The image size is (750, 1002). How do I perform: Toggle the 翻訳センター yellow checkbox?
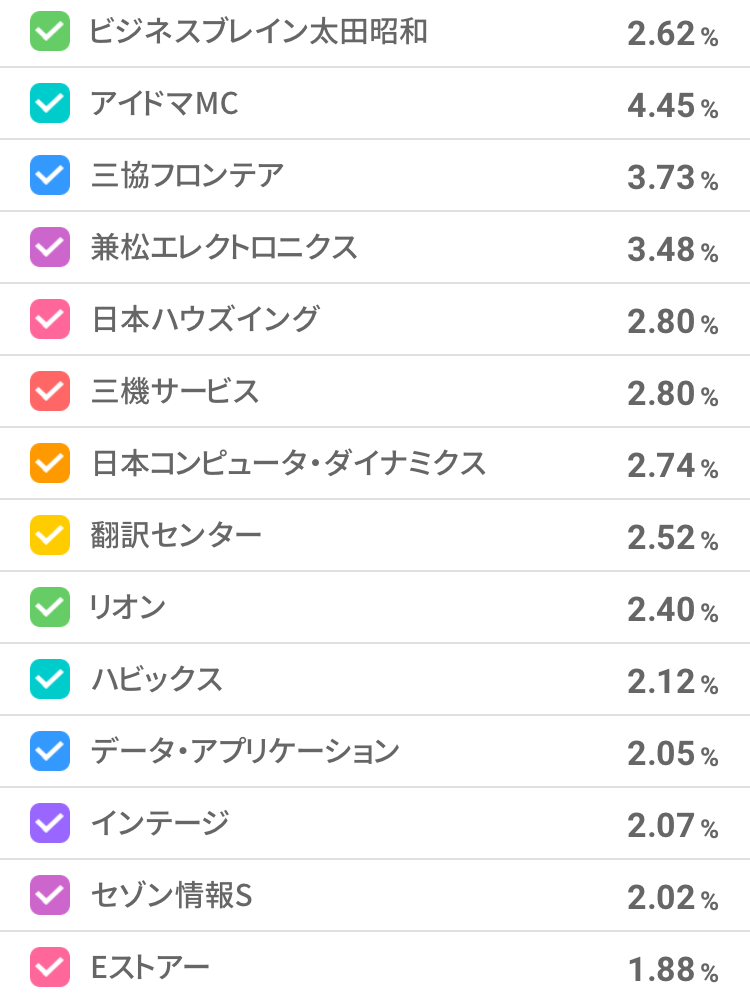click(x=50, y=536)
